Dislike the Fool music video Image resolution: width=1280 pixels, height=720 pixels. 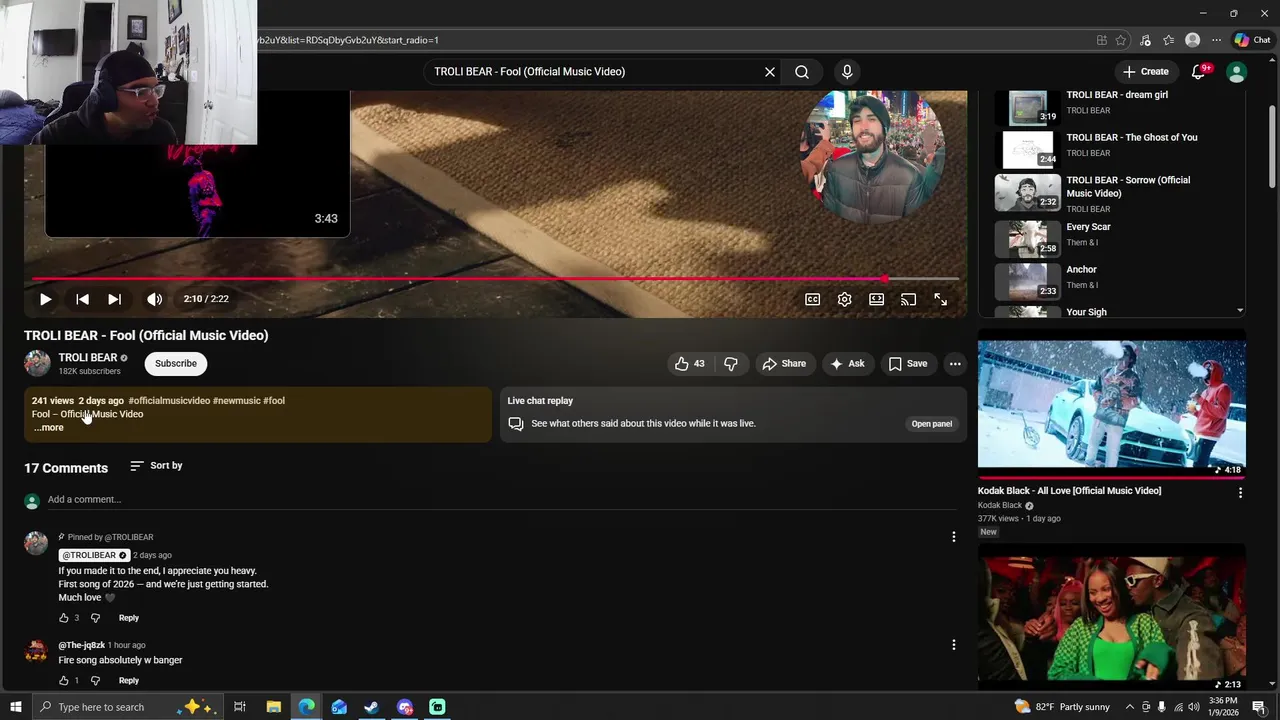(731, 364)
